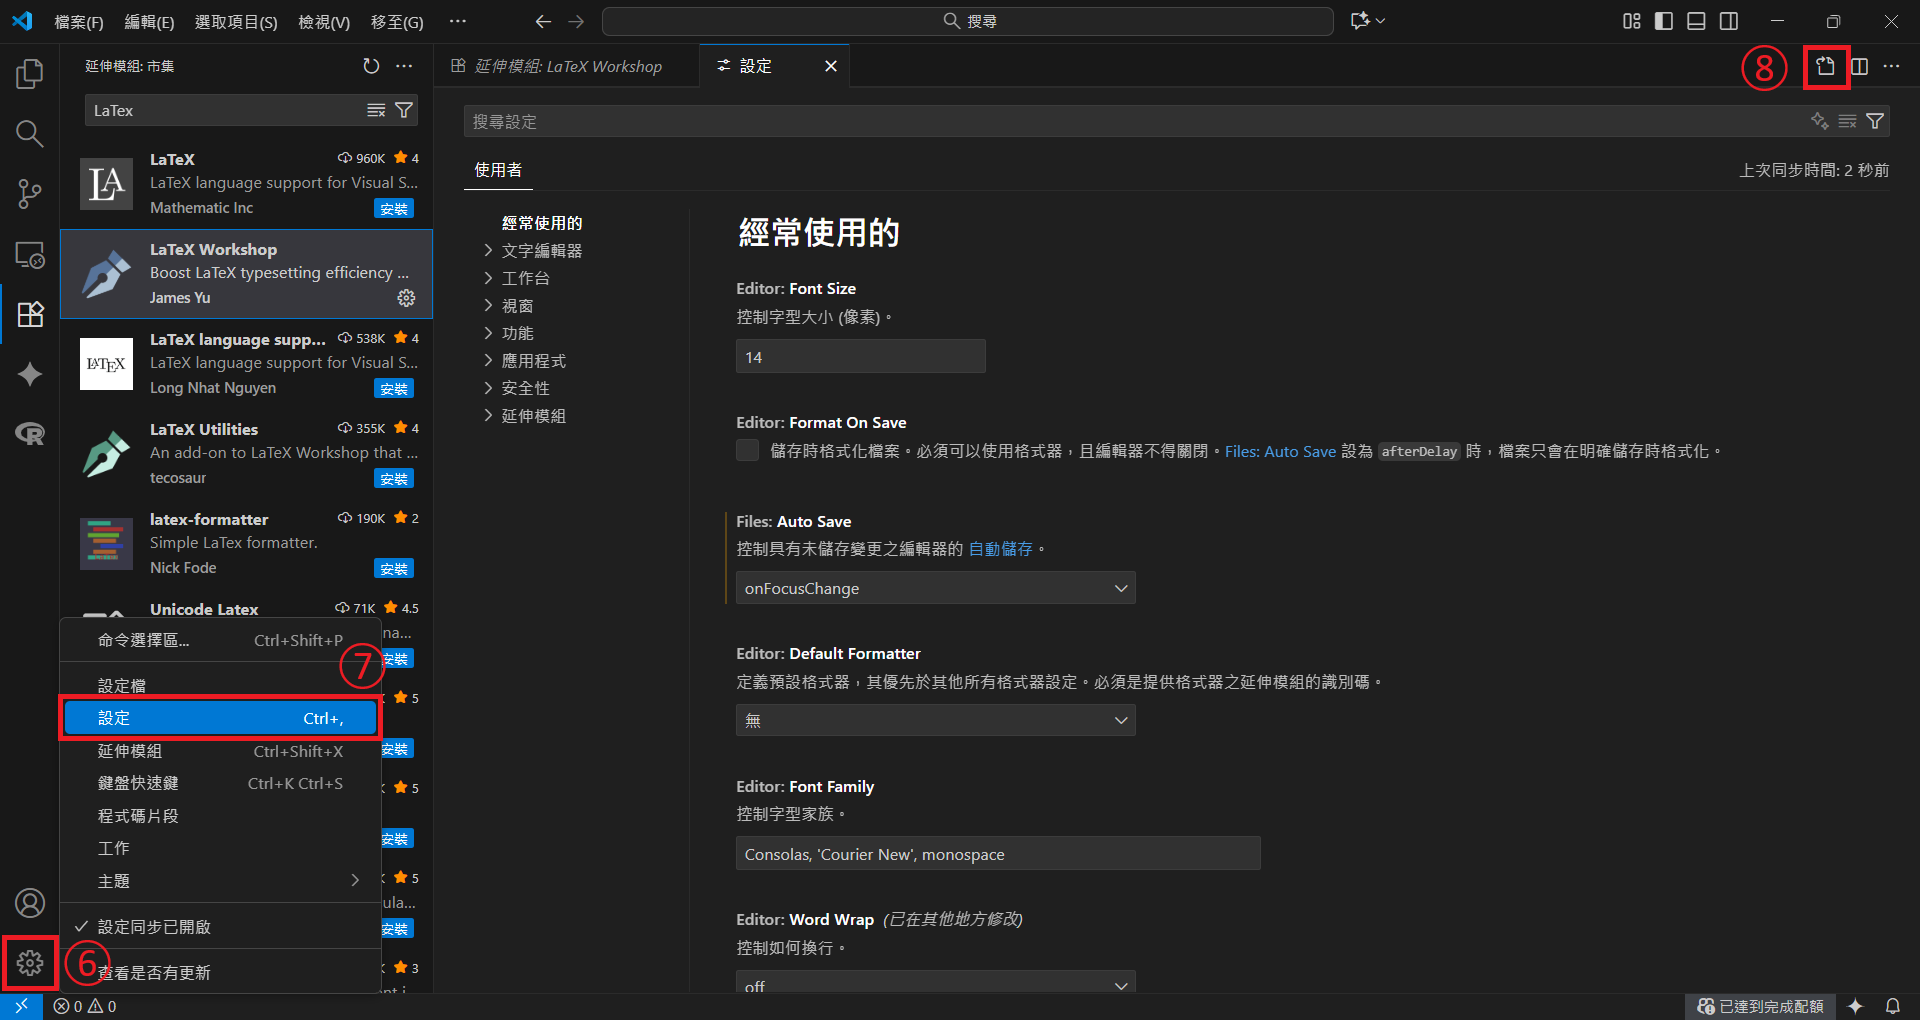Open the Default Formatter dropdown
1920x1020 pixels.
pyautogui.click(x=936, y=720)
